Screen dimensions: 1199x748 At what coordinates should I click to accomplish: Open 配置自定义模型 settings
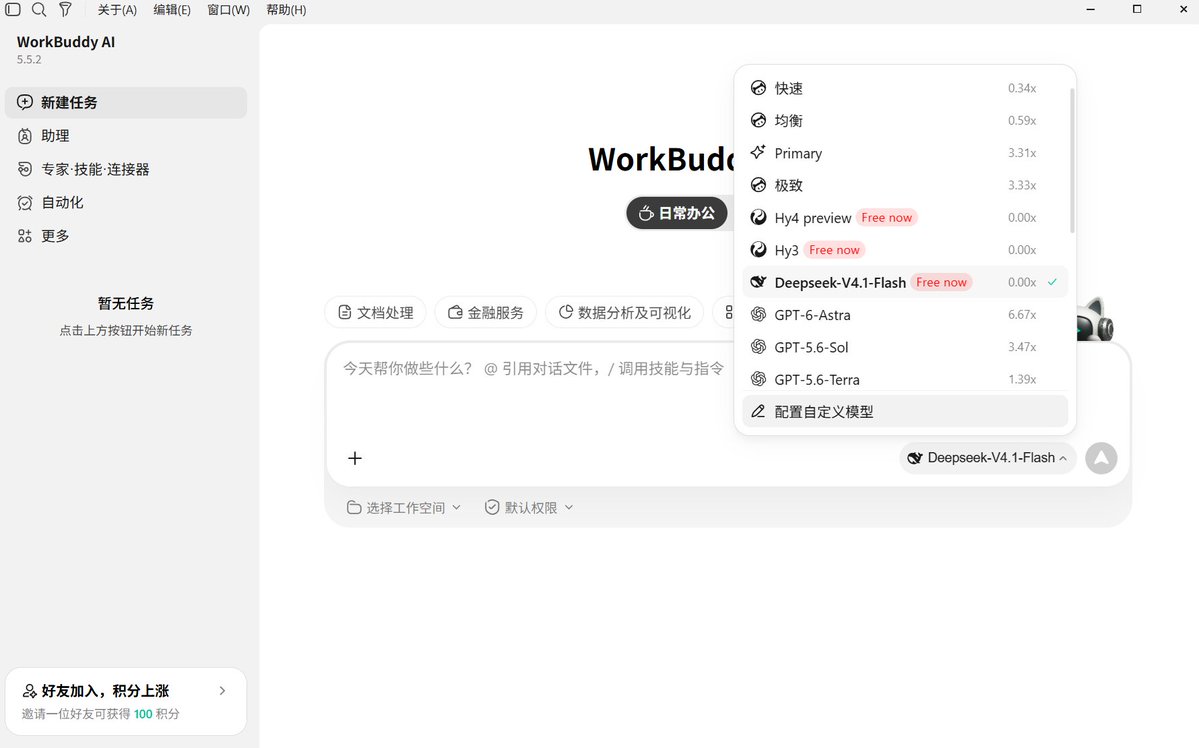pyautogui.click(x=905, y=411)
